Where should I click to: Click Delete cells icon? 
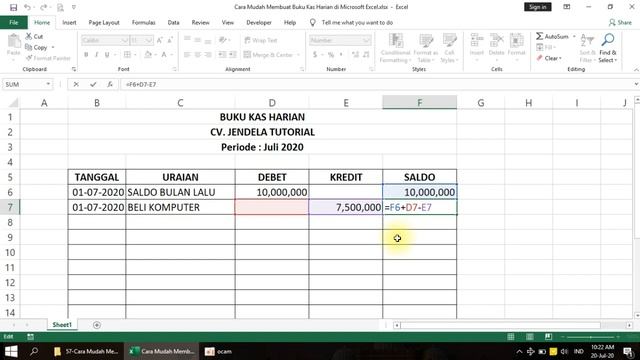(x=496, y=41)
